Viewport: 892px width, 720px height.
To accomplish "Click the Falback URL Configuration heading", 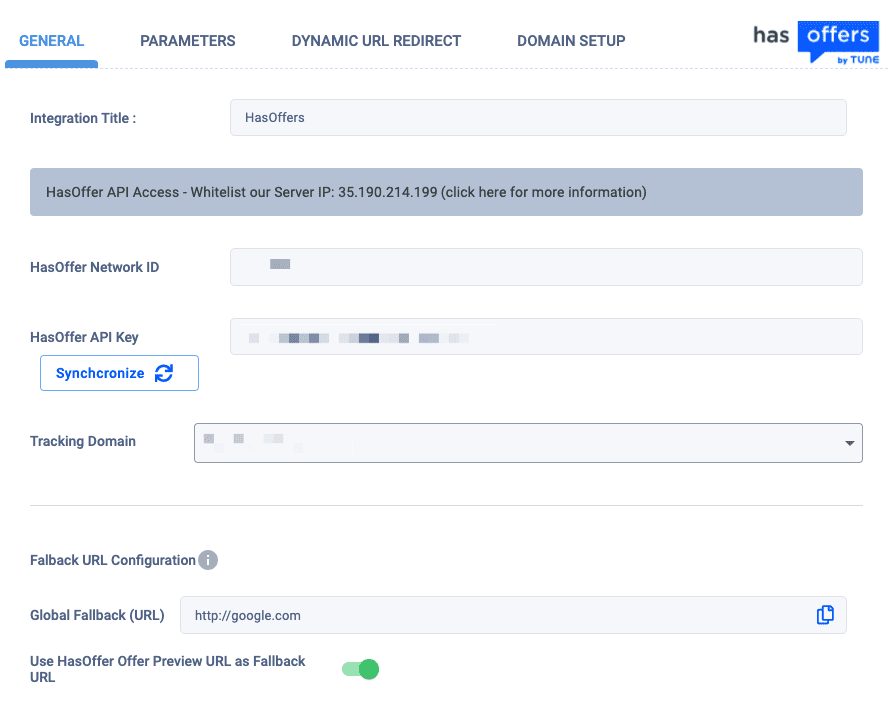I will pyautogui.click(x=113, y=560).
